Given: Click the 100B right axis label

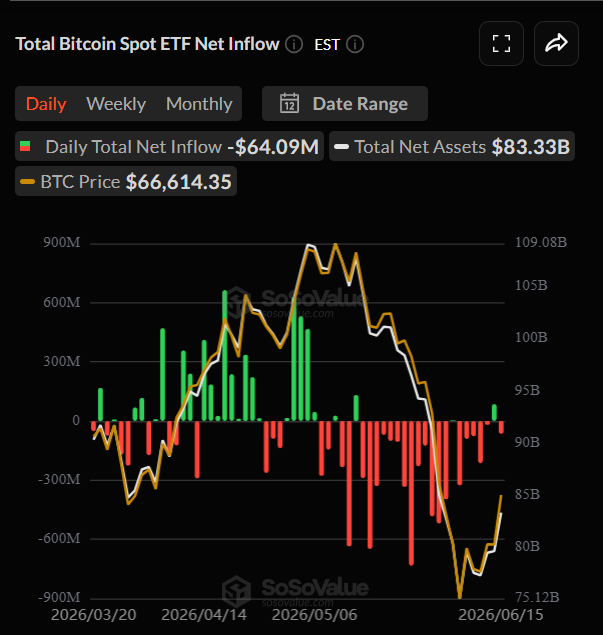Looking at the screenshot, I should pos(531,337).
